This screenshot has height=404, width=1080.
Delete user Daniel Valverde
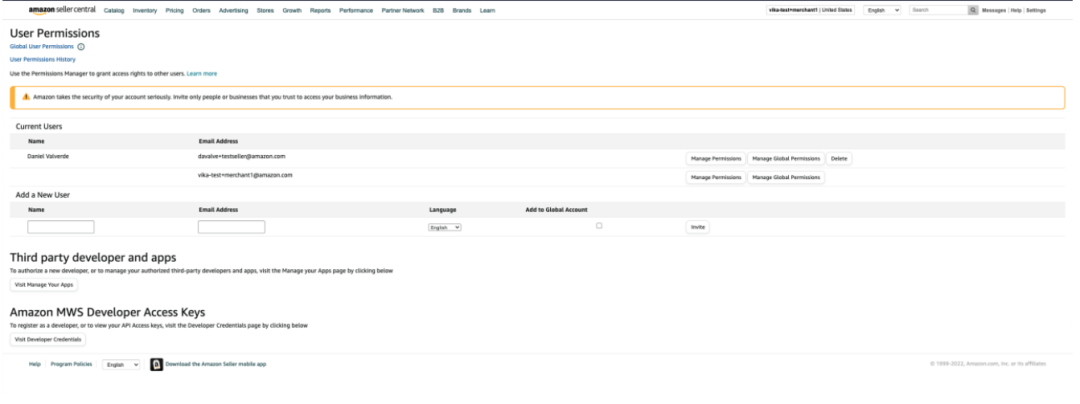click(x=839, y=158)
